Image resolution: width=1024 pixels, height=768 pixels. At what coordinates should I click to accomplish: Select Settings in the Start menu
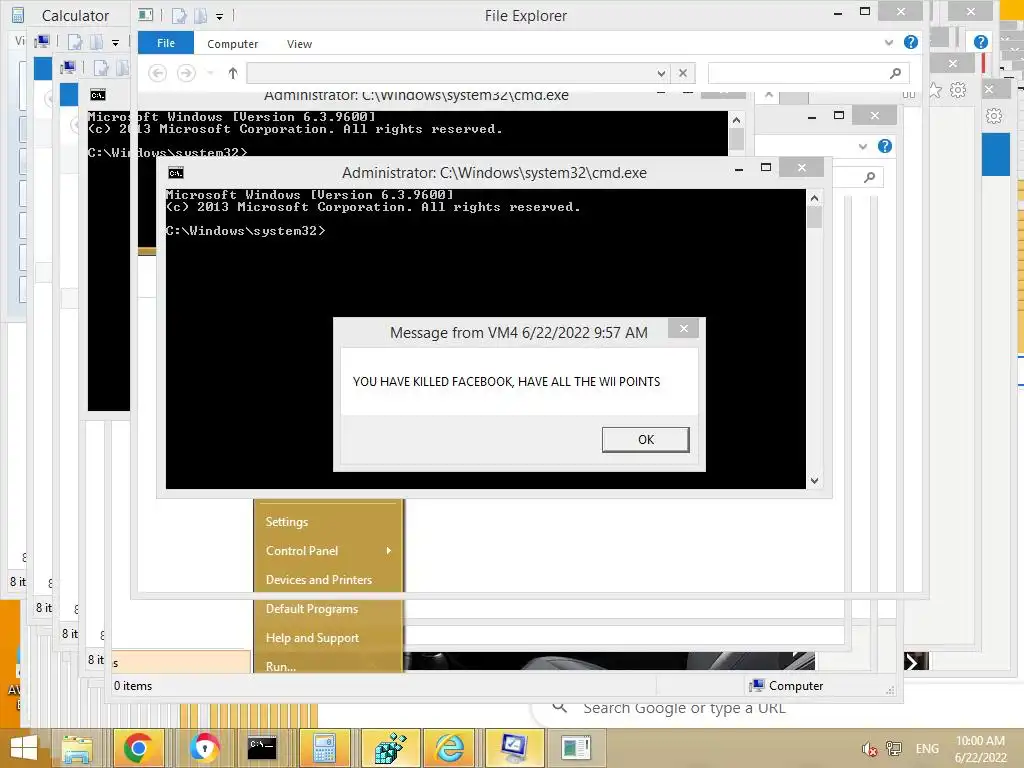(287, 522)
